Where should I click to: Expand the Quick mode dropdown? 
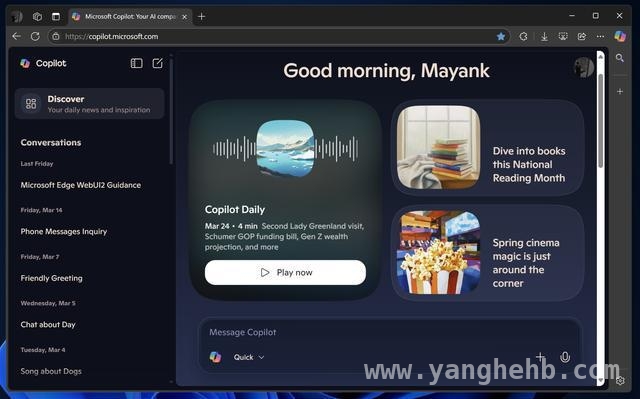pyautogui.click(x=249, y=357)
